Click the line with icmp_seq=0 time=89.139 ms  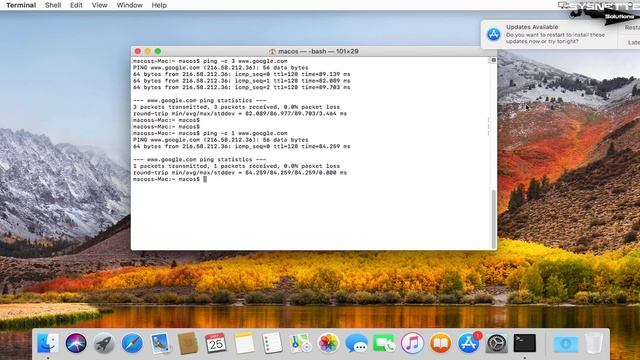[242, 74]
